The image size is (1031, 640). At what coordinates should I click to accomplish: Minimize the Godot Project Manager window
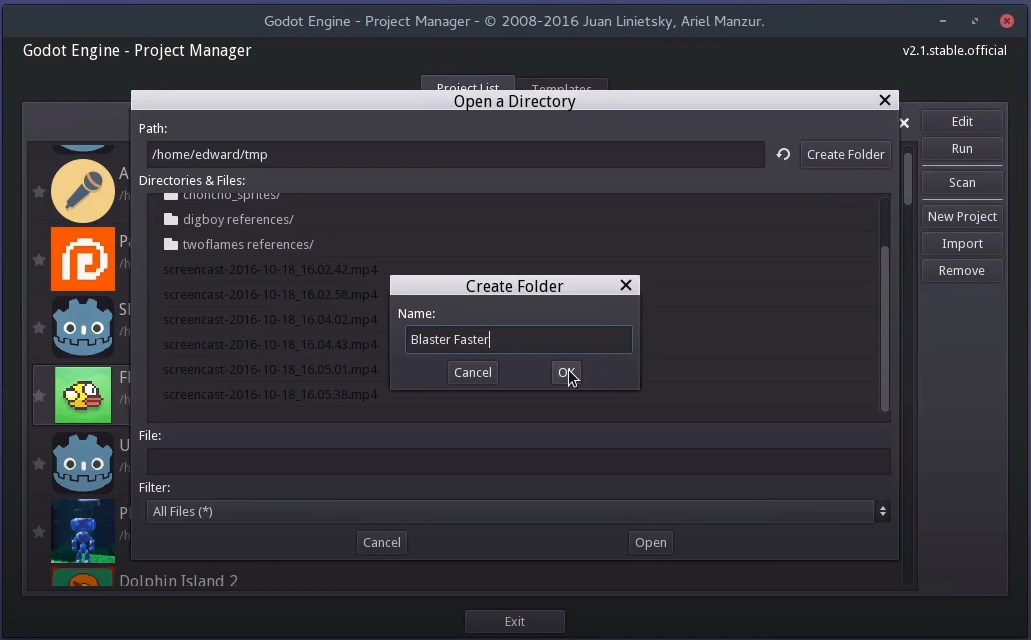pos(943,21)
